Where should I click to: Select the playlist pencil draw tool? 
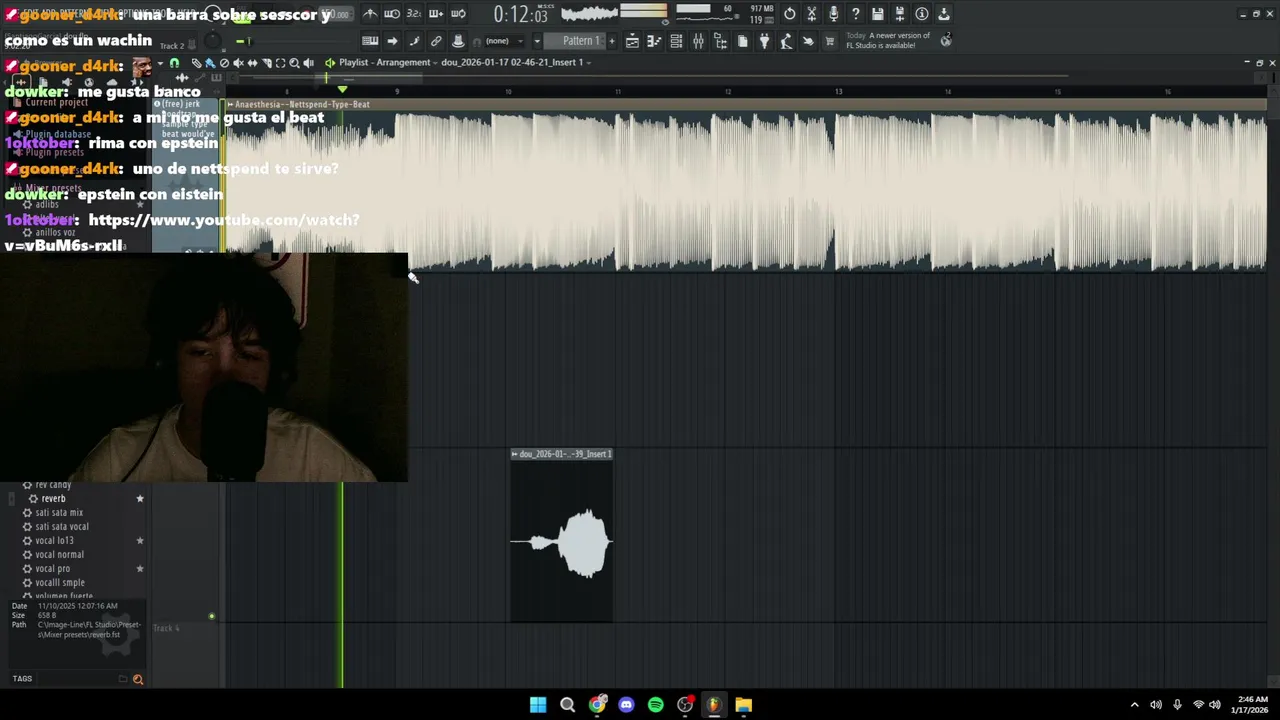pos(196,62)
